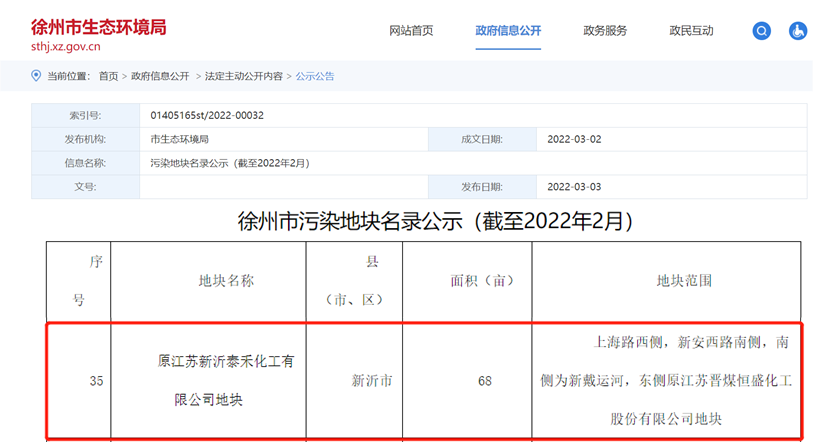Click 原江苏新沂泰禾化工有限公司地块 cell

click(208, 381)
